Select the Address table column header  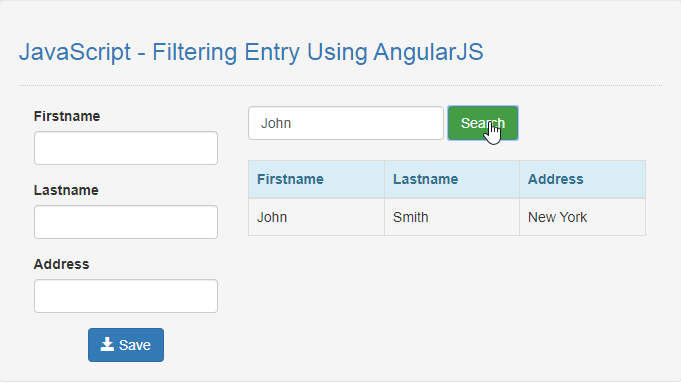[582, 179]
